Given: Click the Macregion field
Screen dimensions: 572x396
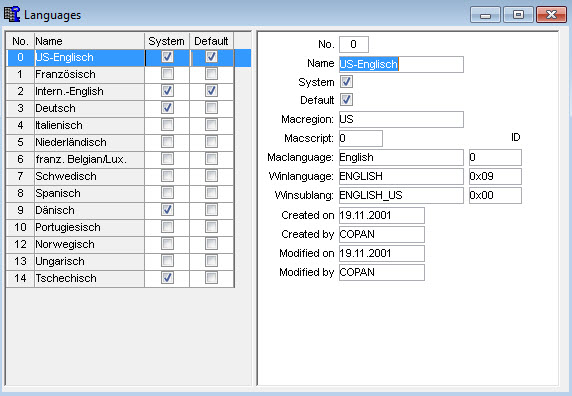Looking at the screenshot, I should pyautogui.click(x=401, y=119).
